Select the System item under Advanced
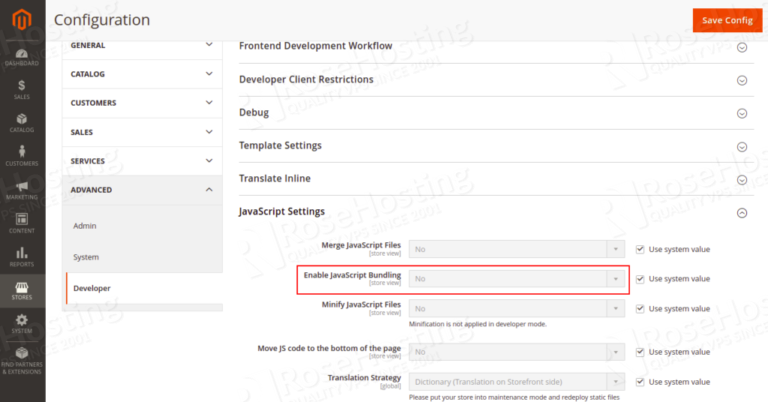This screenshot has height=402, width=768. point(86,257)
